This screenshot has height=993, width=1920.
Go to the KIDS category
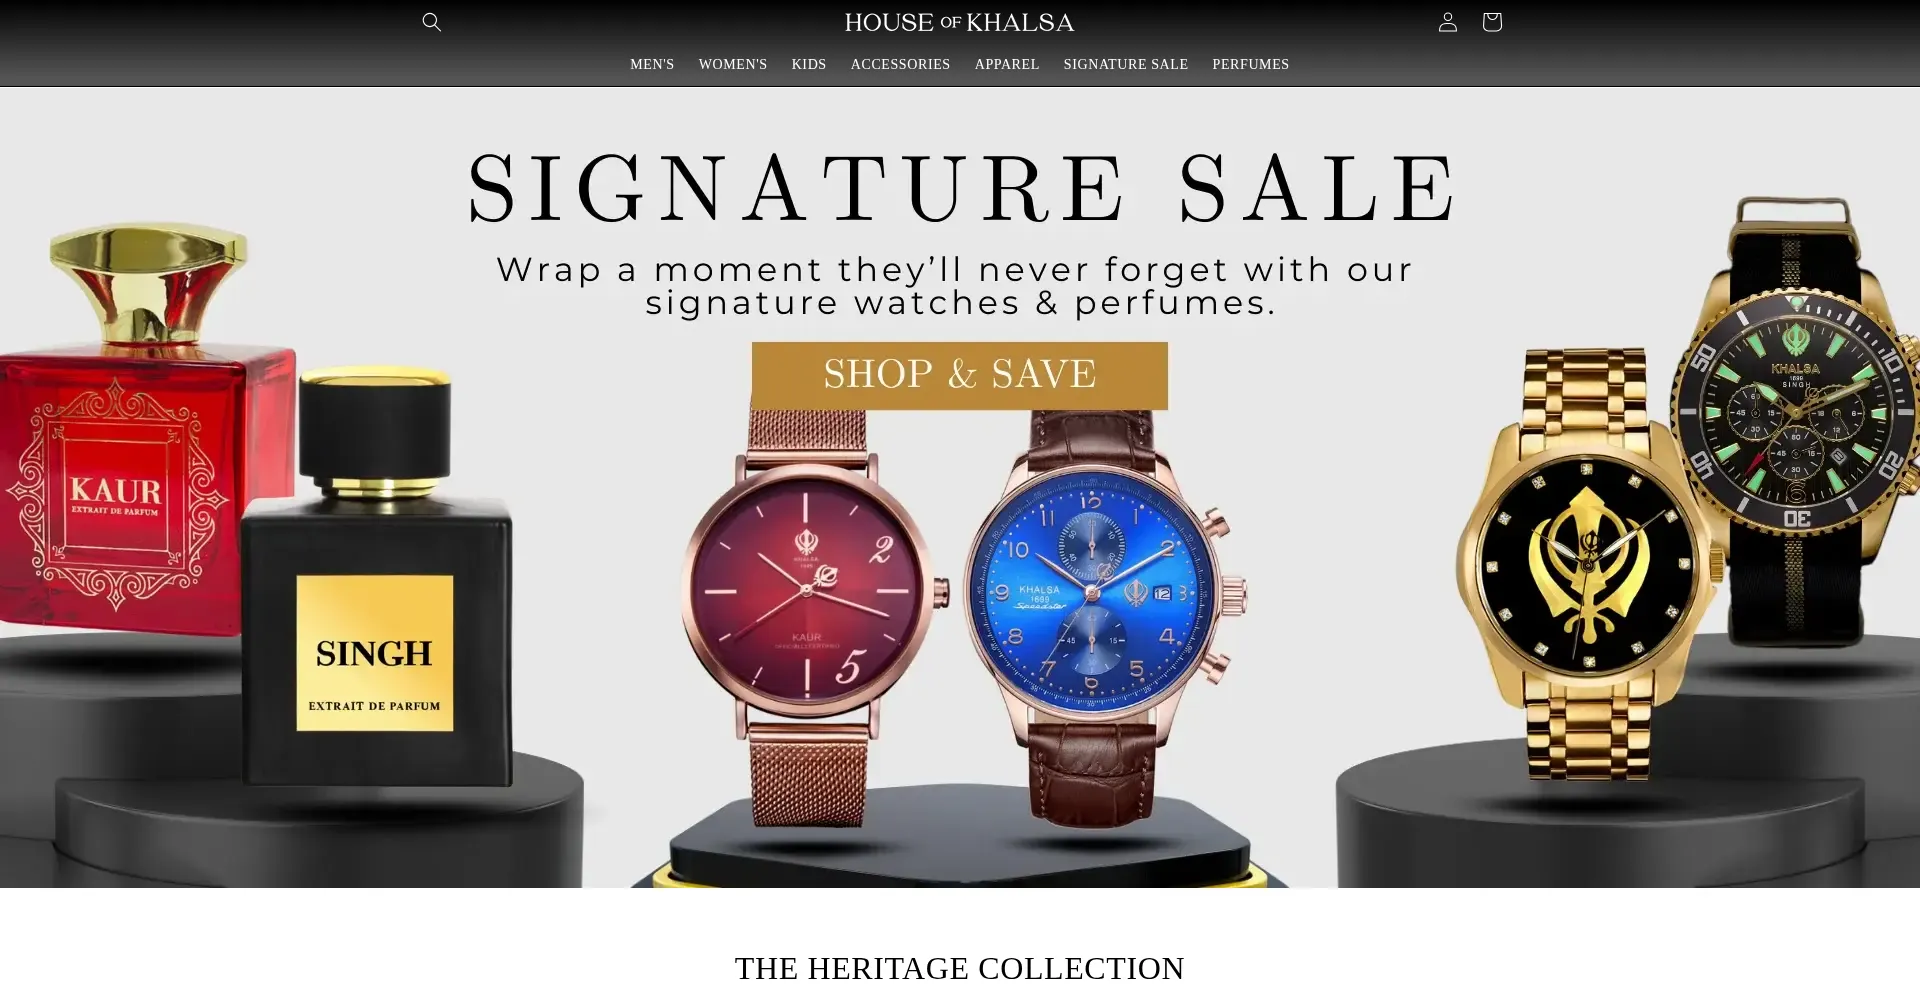pyautogui.click(x=809, y=64)
